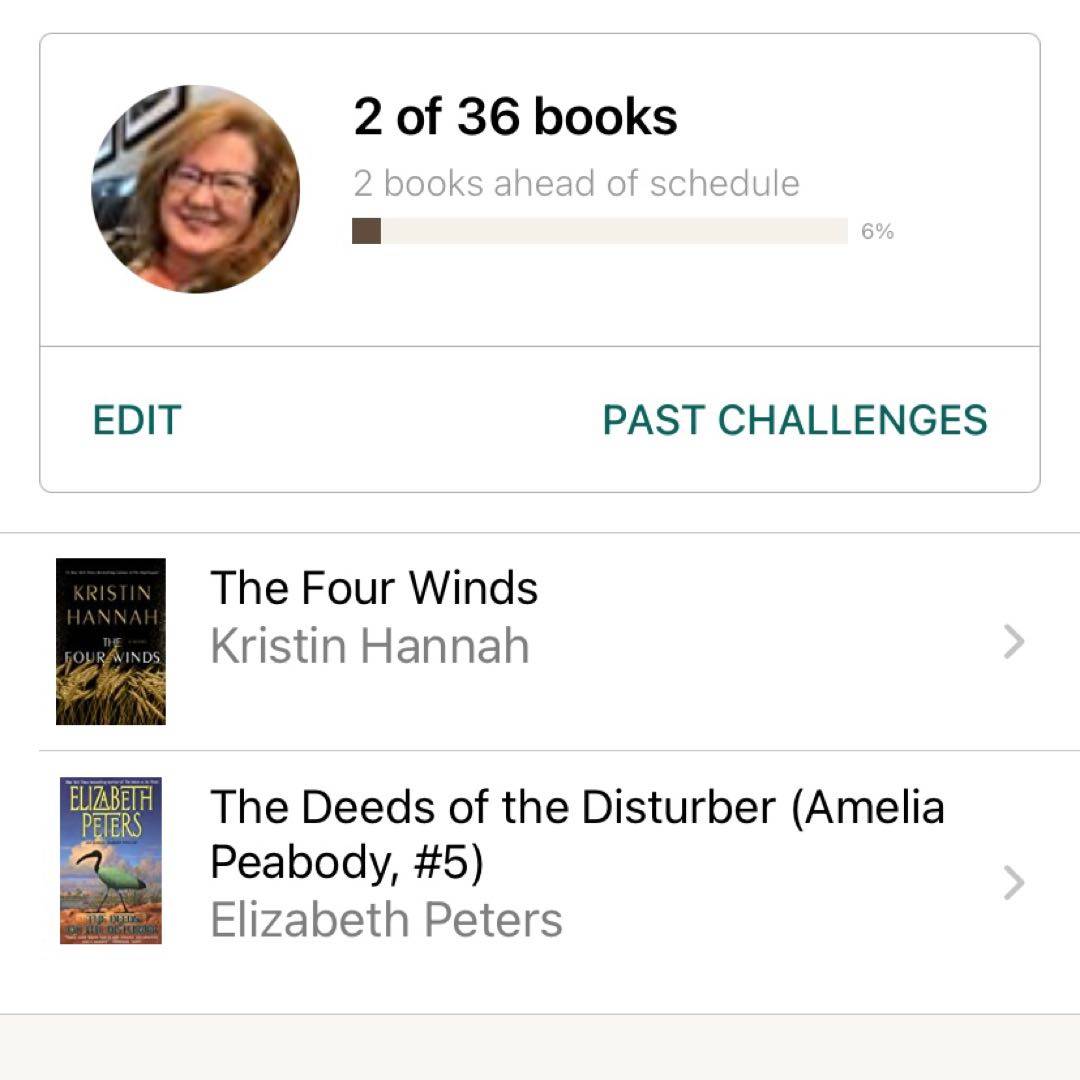Tap the profile avatar photo
1080x1080 pixels.
(x=195, y=189)
